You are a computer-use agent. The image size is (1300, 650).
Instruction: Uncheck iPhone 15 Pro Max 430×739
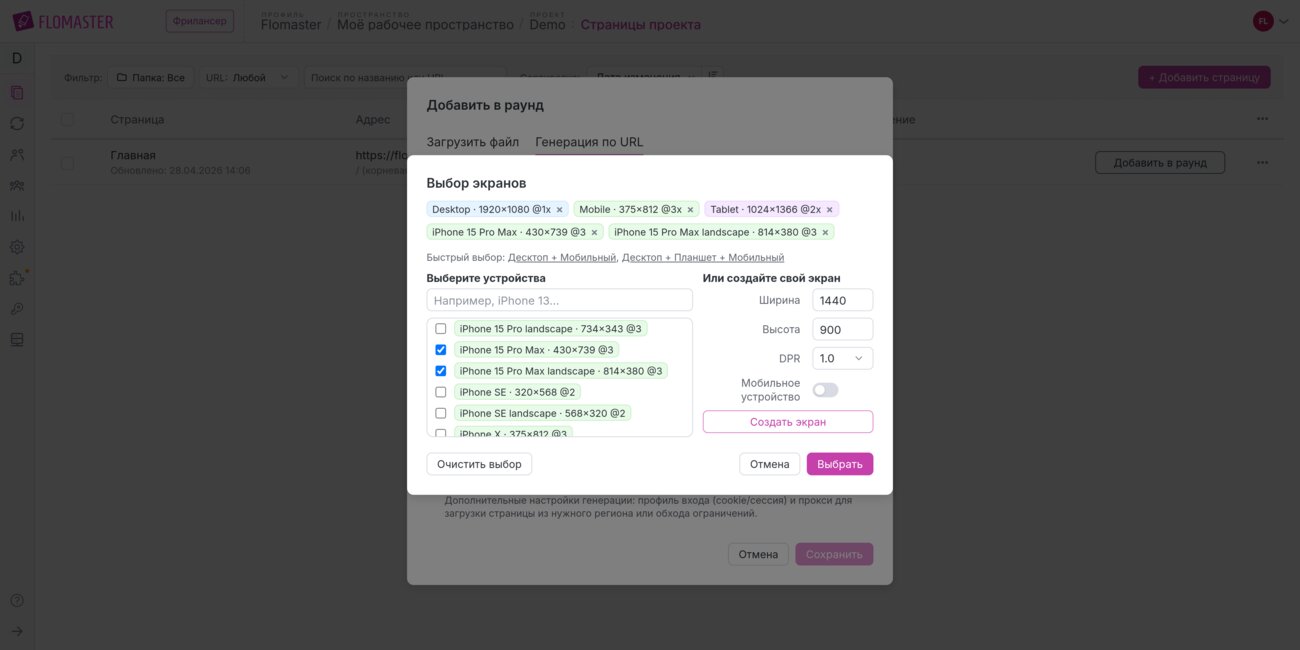click(x=440, y=350)
